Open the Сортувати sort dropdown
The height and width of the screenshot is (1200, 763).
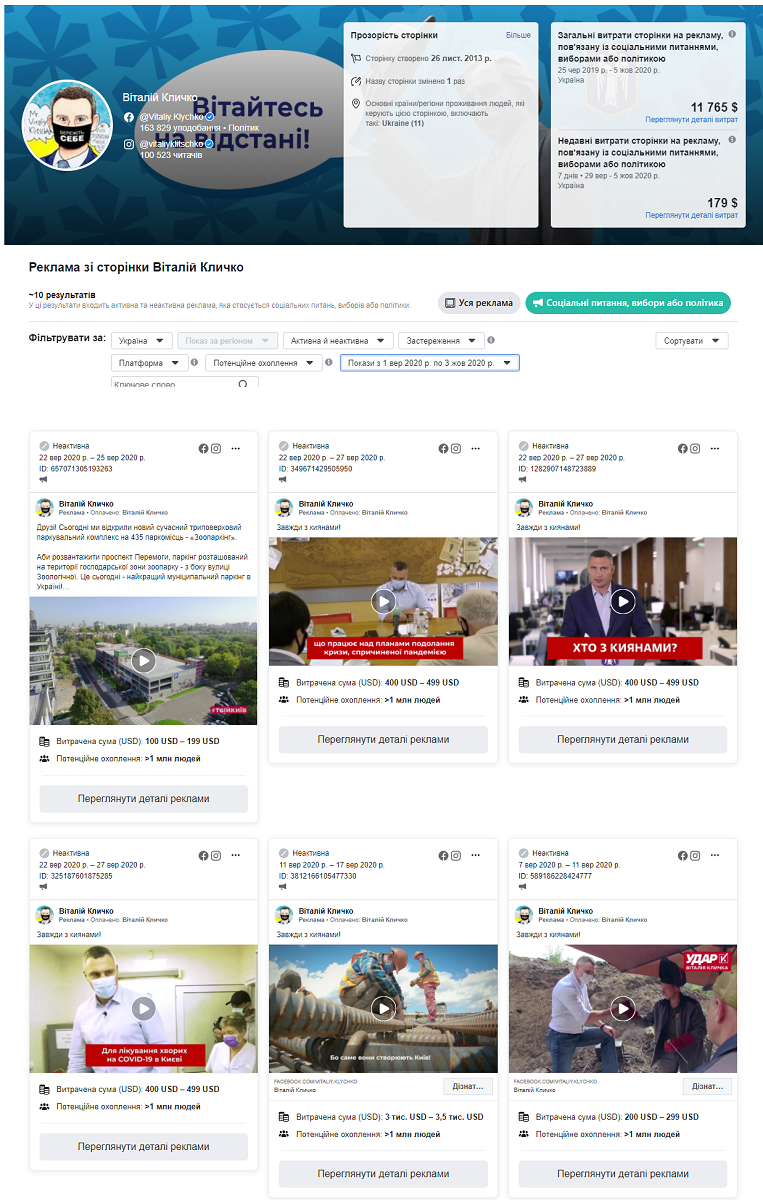(692, 341)
